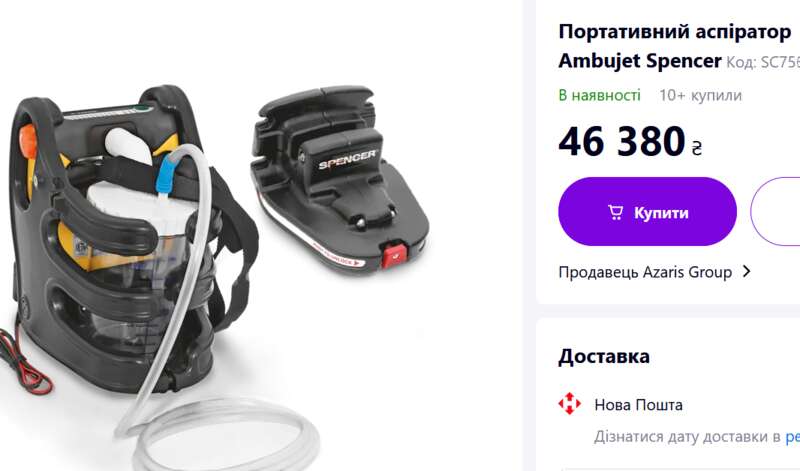Expand seller details chevron arrow

pyautogui.click(x=747, y=271)
